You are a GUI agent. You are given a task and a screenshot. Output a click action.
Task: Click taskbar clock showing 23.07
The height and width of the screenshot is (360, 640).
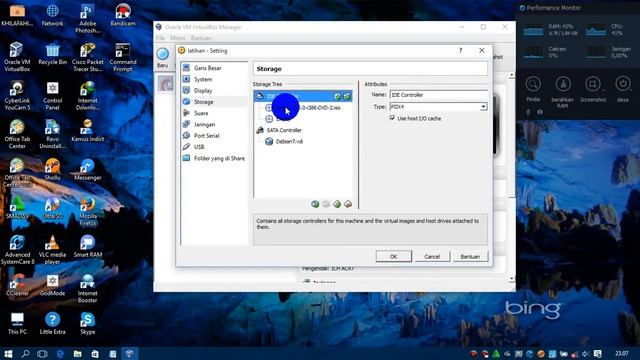(x=622, y=353)
